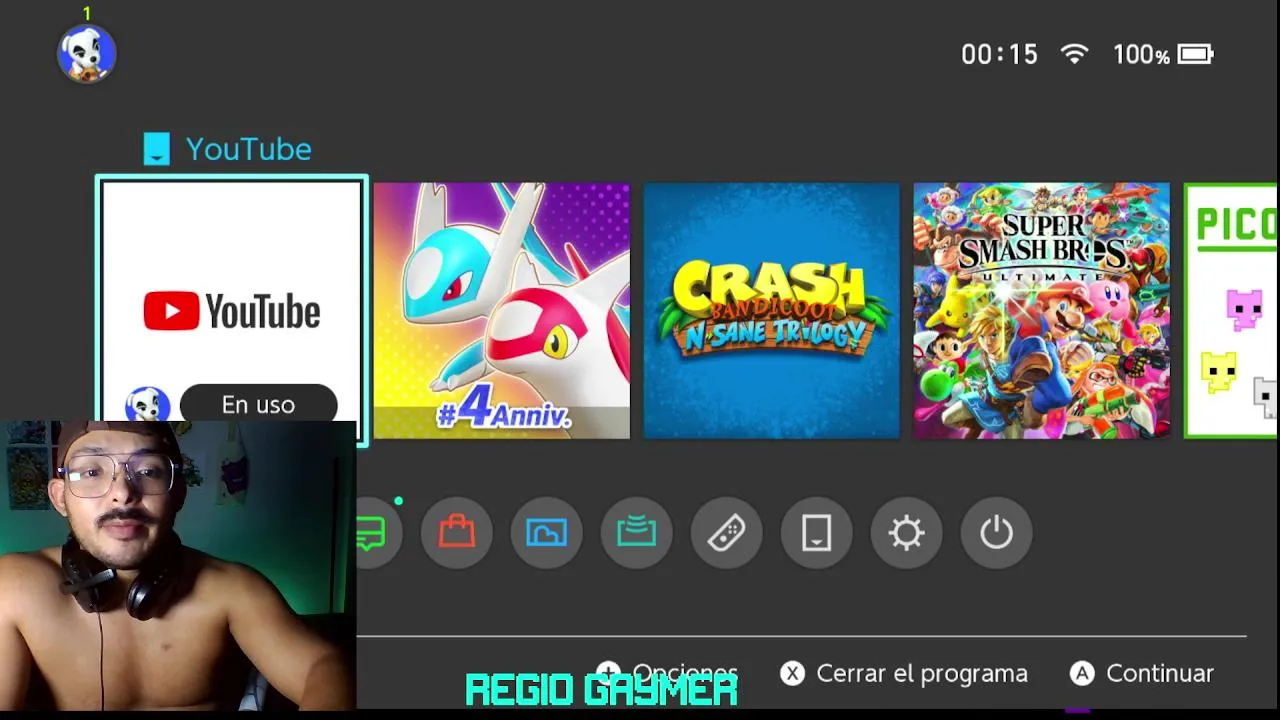Screen dimensions: 1280x720
Task: Click the blue game card icon beside YouTube title
Action: pyautogui.click(x=157, y=149)
